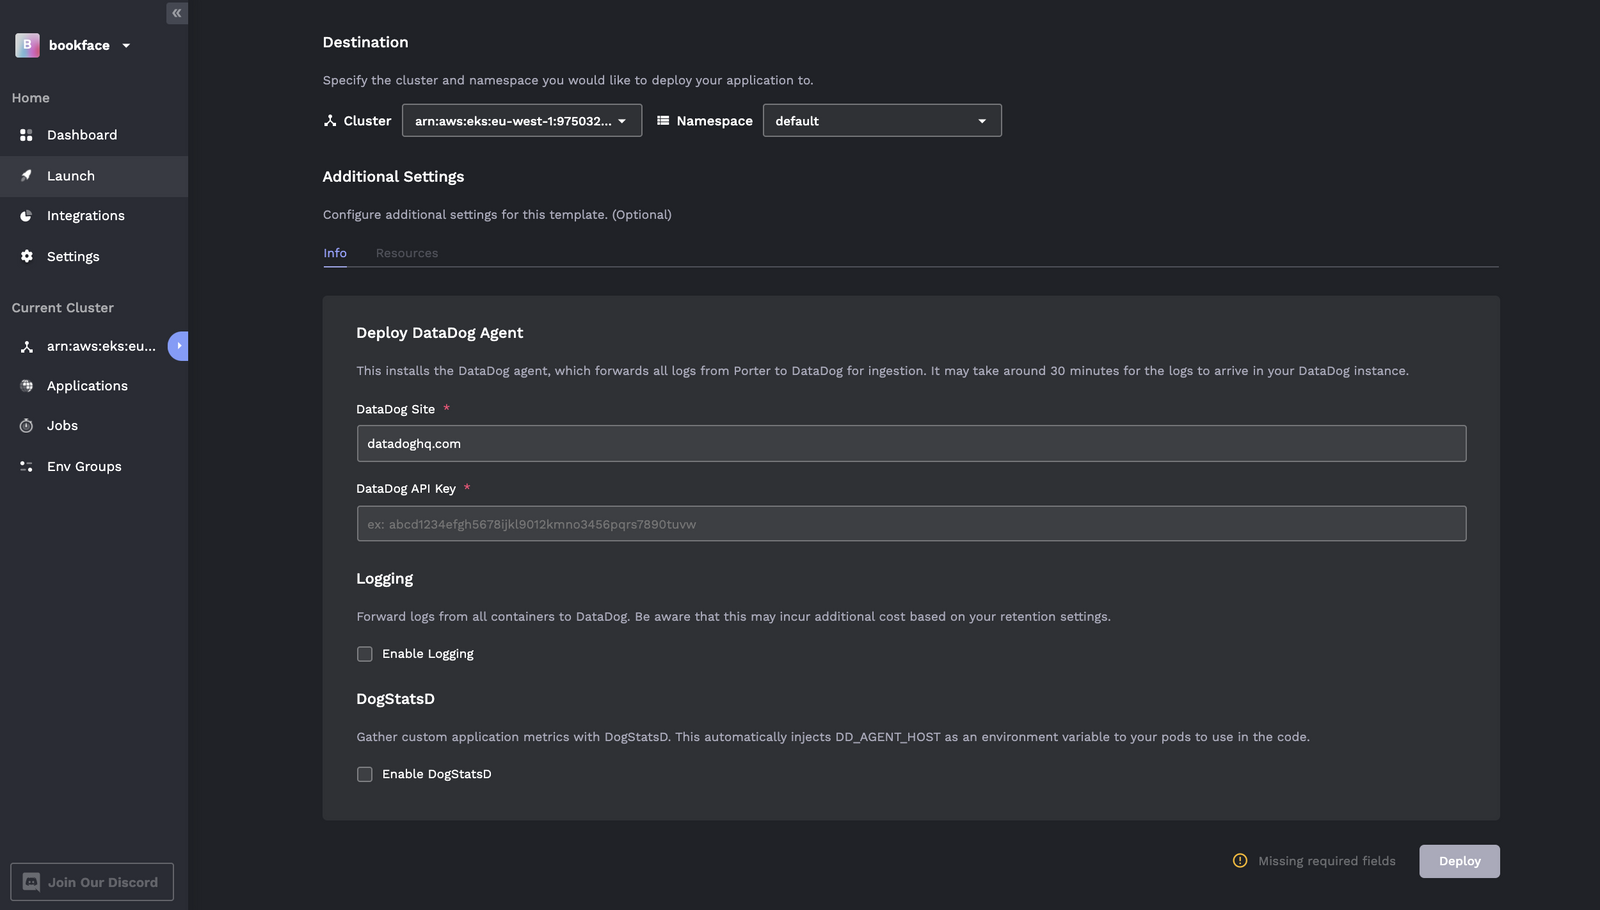Enable the DogStatsD checkbox

(x=365, y=774)
